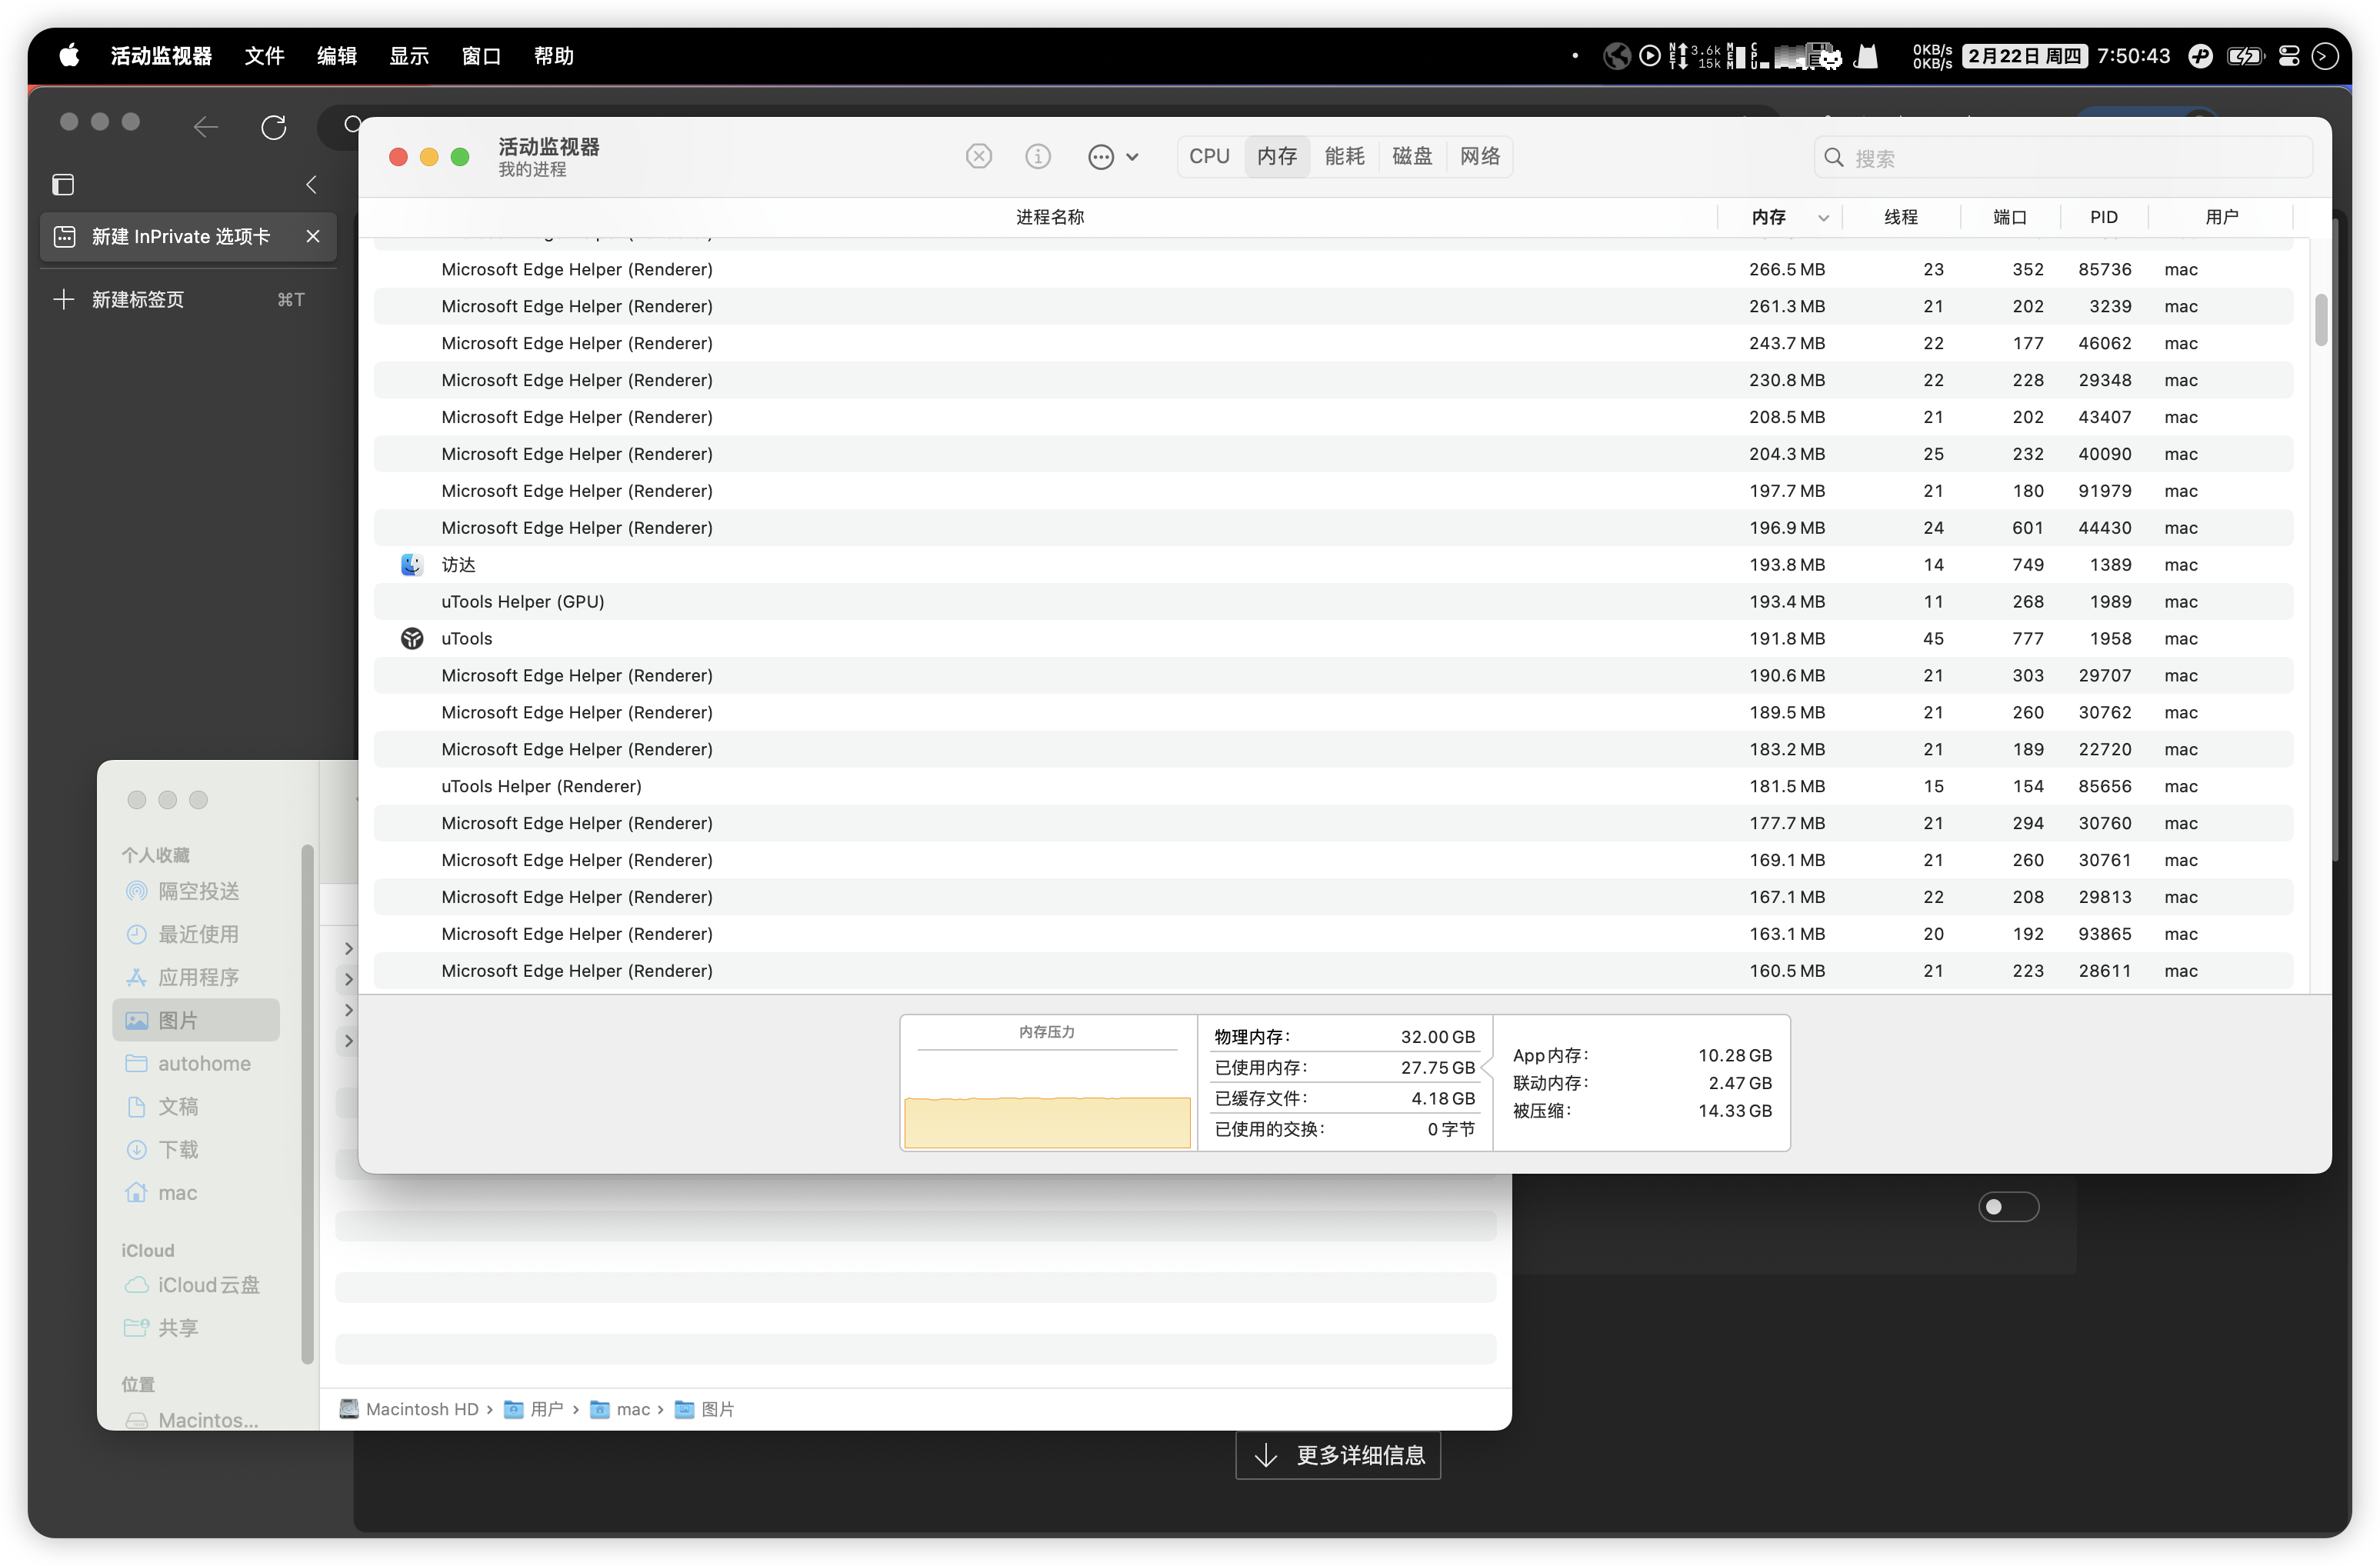The width and height of the screenshot is (2380, 1566).
Task: Click the 2月22日 周四 date in menu bar
Action: click(2024, 56)
